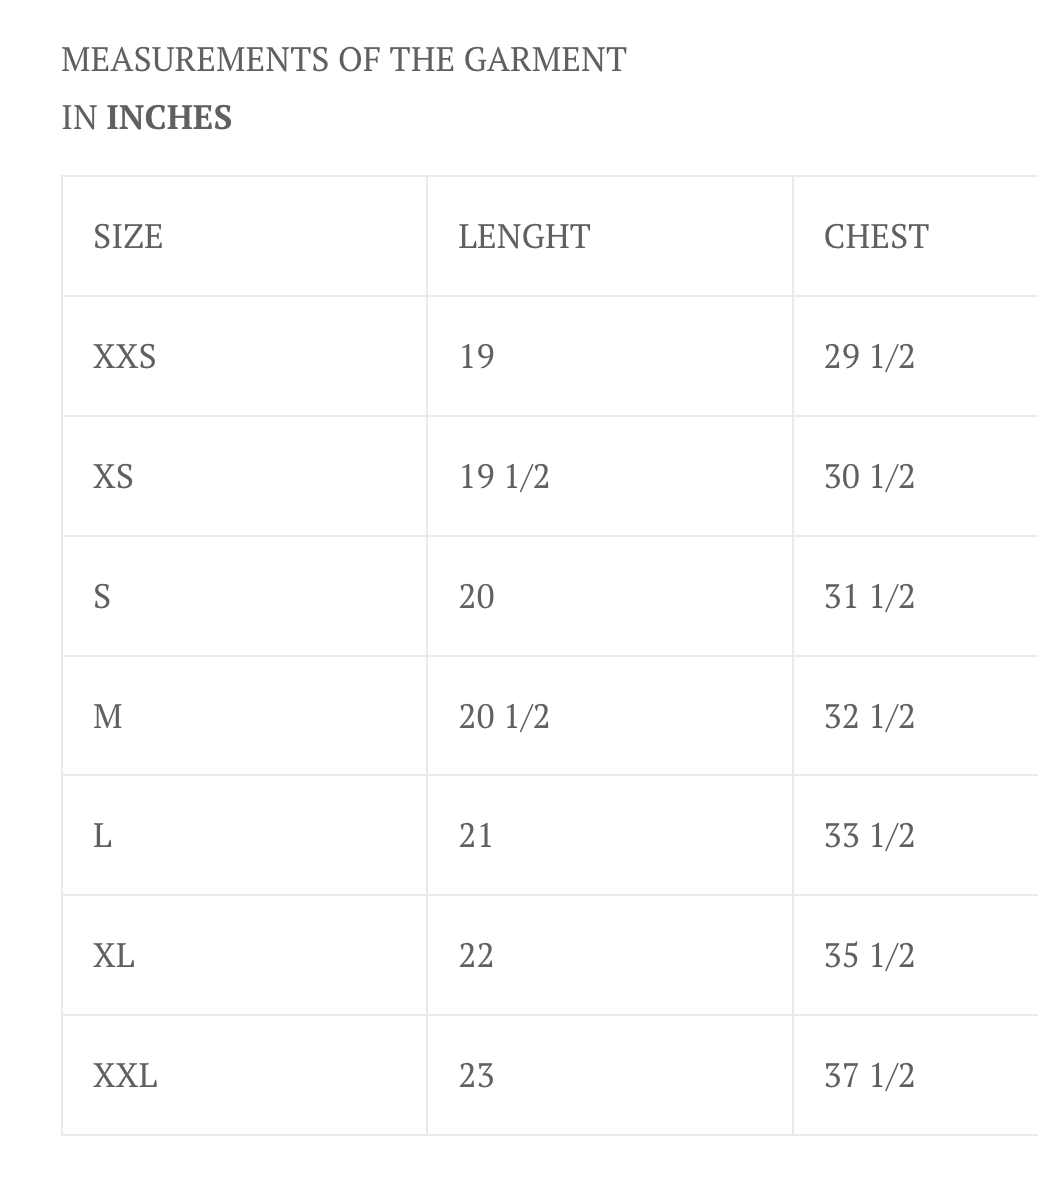Image resolution: width=1064 pixels, height=1192 pixels.
Task: Select the length value 21
Action: (x=476, y=836)
